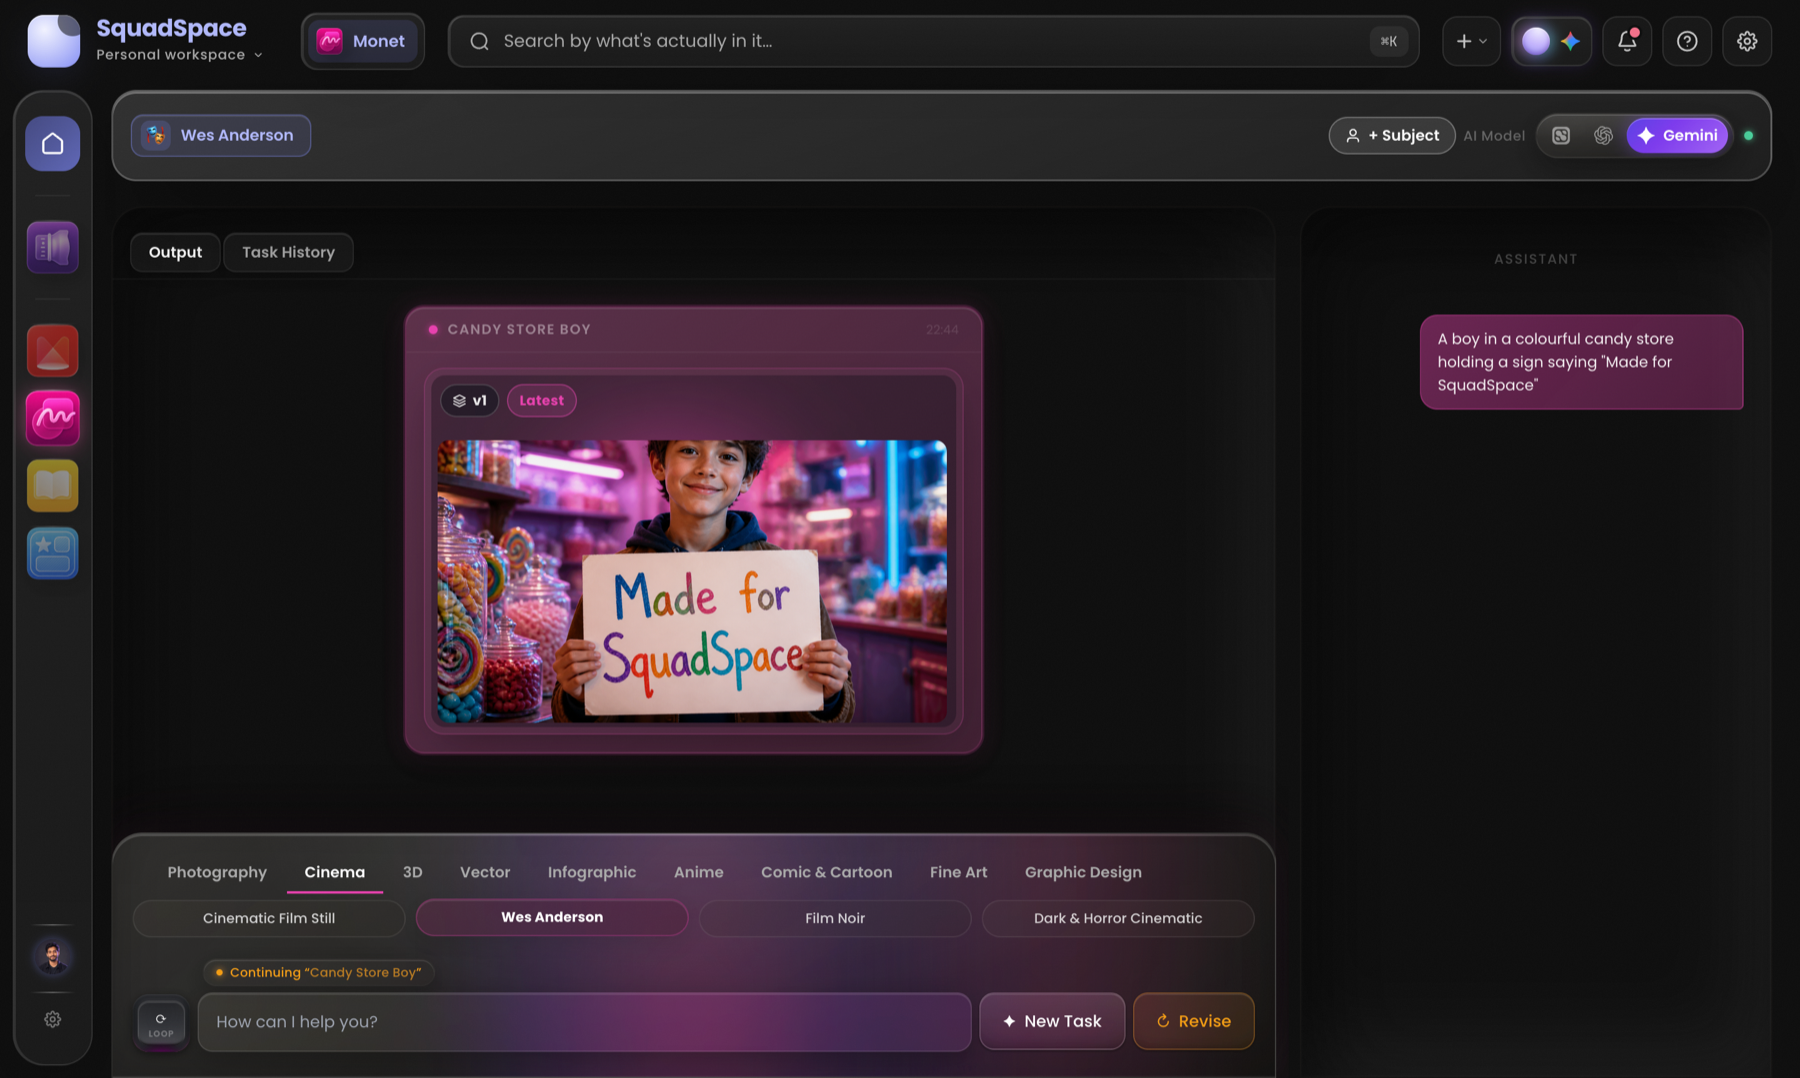Select the Vector category tab
Viewport: 1800px width, 1078px height.
[485, 872]
